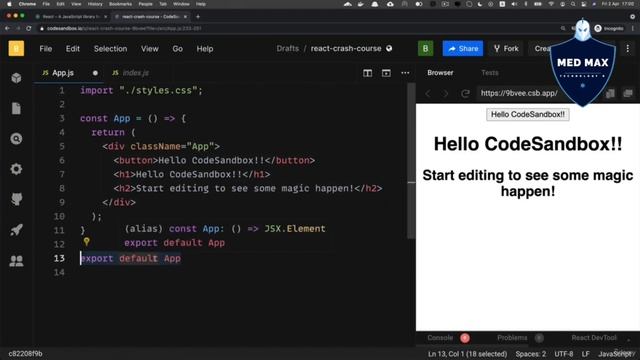Open editor more options ellipsis
The height and width of the screenshot is (360, 640).
click(405, 73)
